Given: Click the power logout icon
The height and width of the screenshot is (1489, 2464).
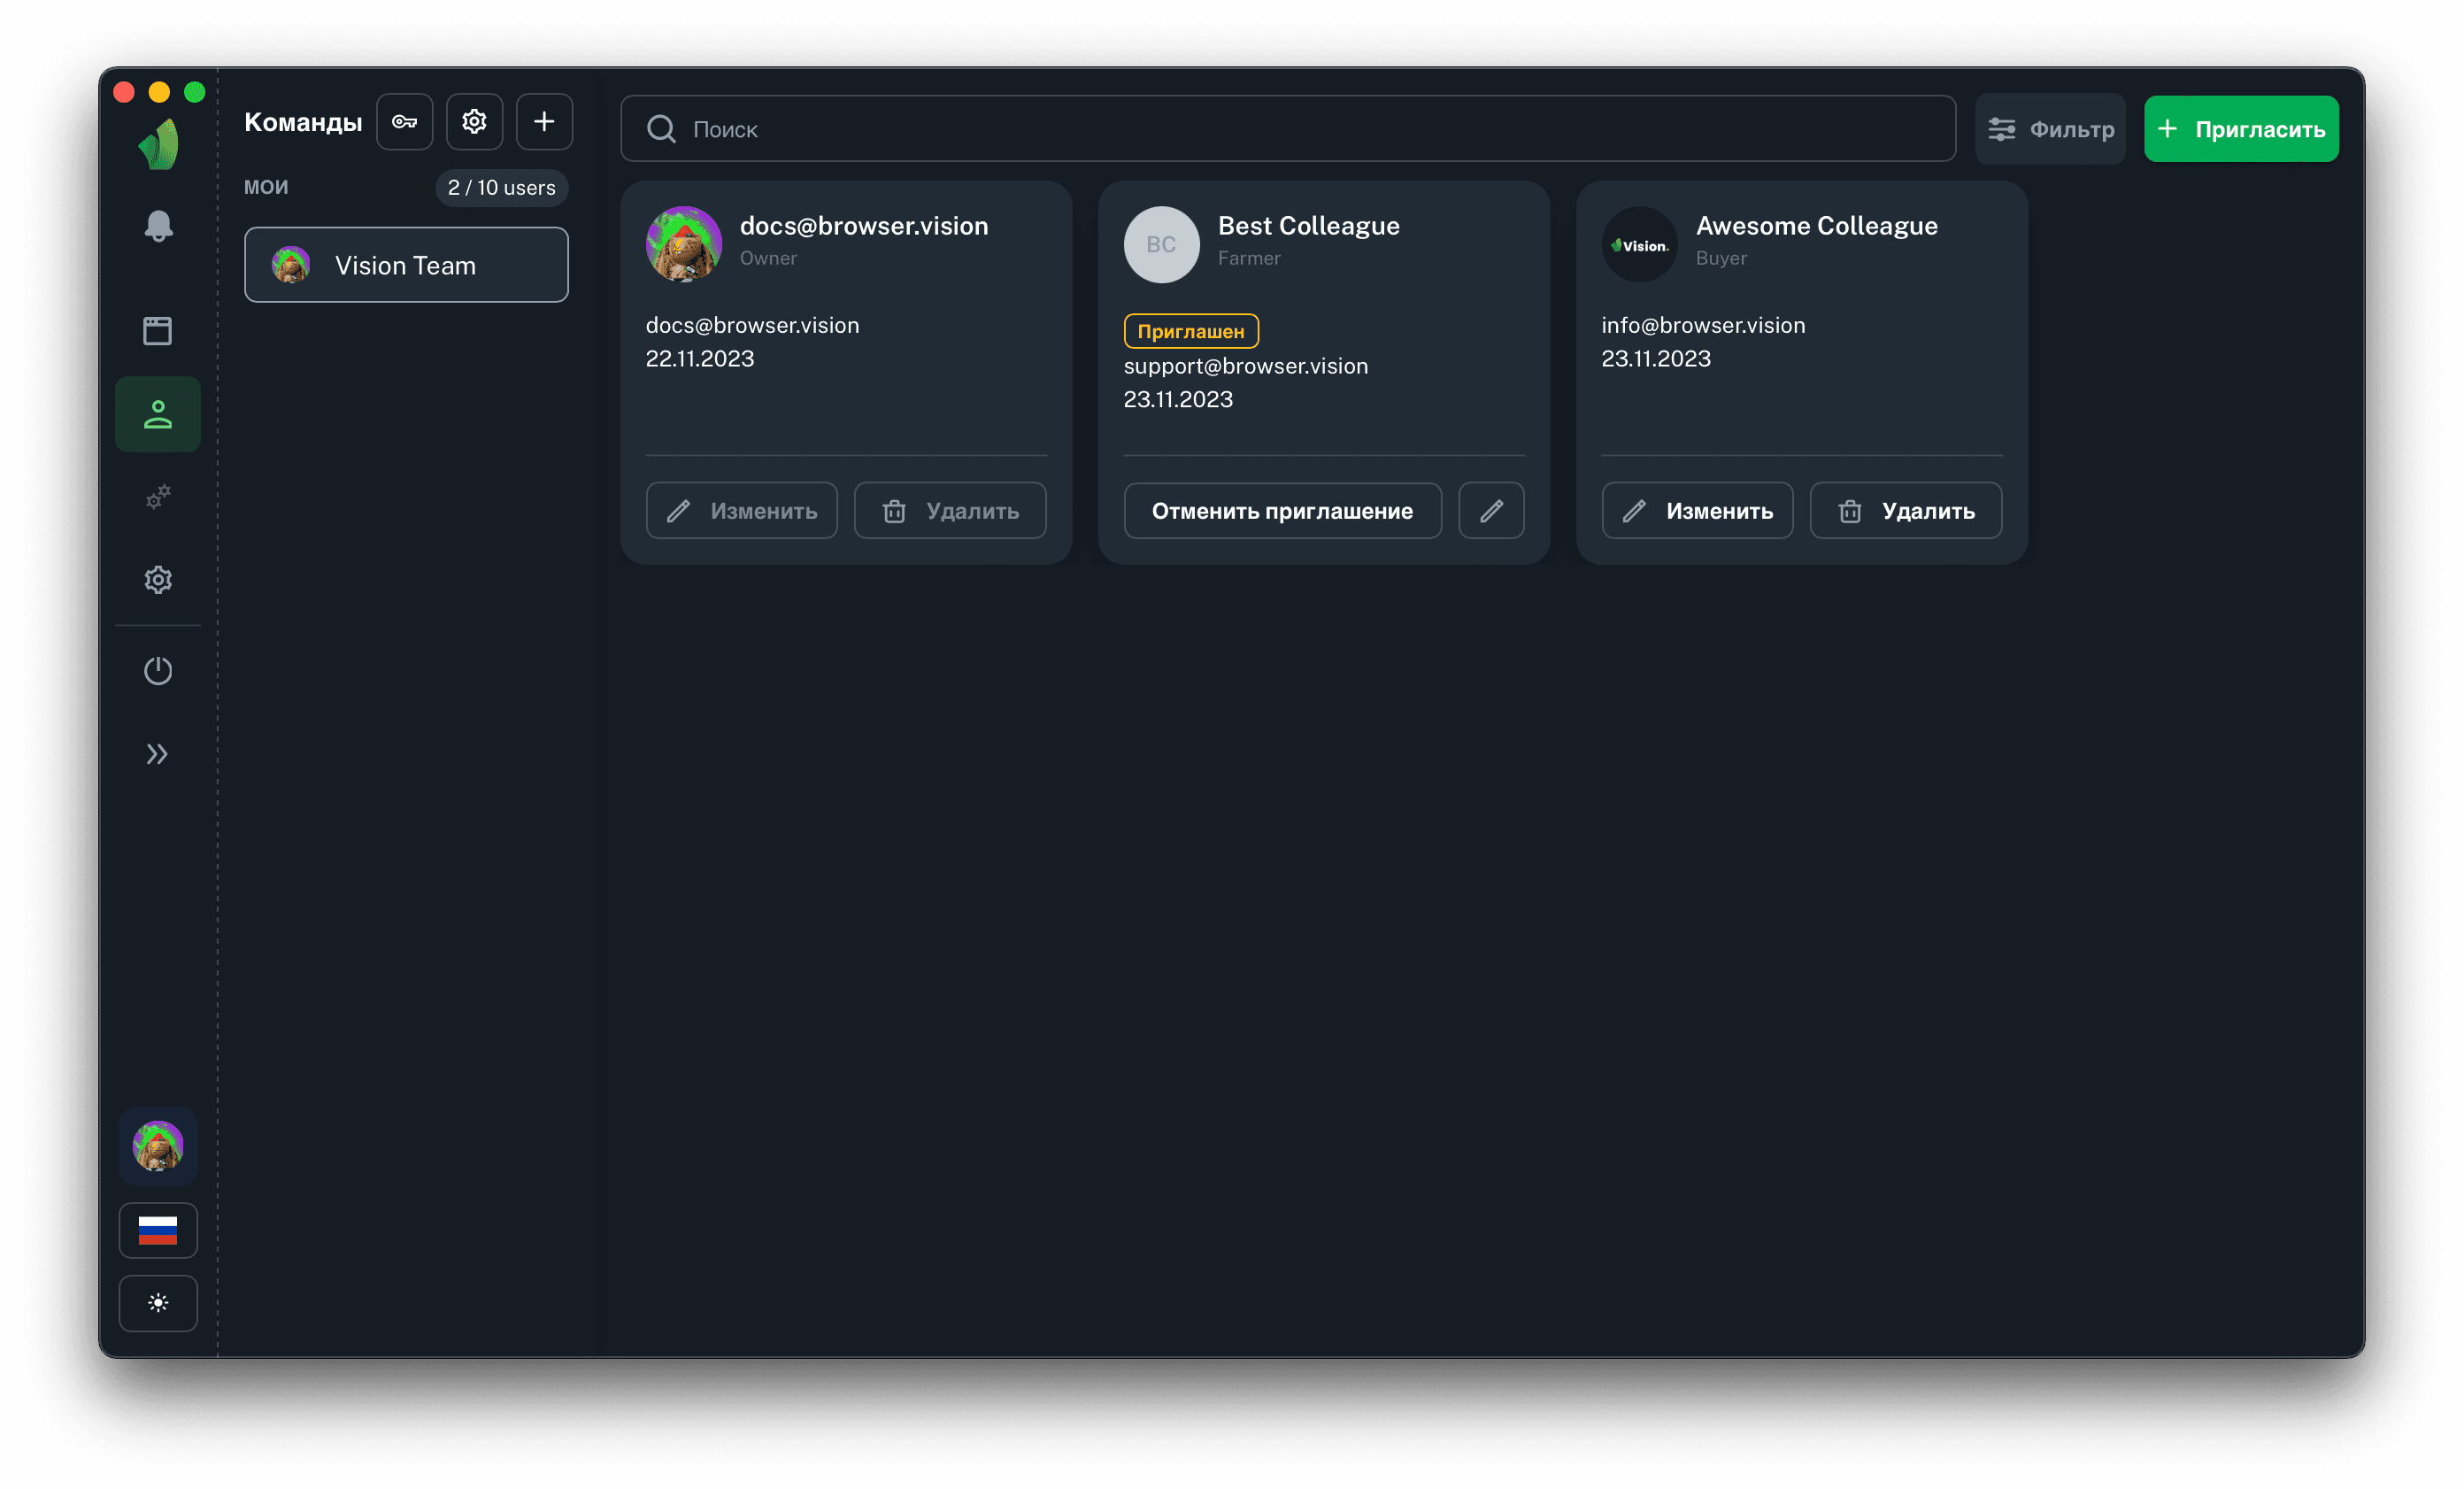Looking at the screenshot, I should [158, 671].
